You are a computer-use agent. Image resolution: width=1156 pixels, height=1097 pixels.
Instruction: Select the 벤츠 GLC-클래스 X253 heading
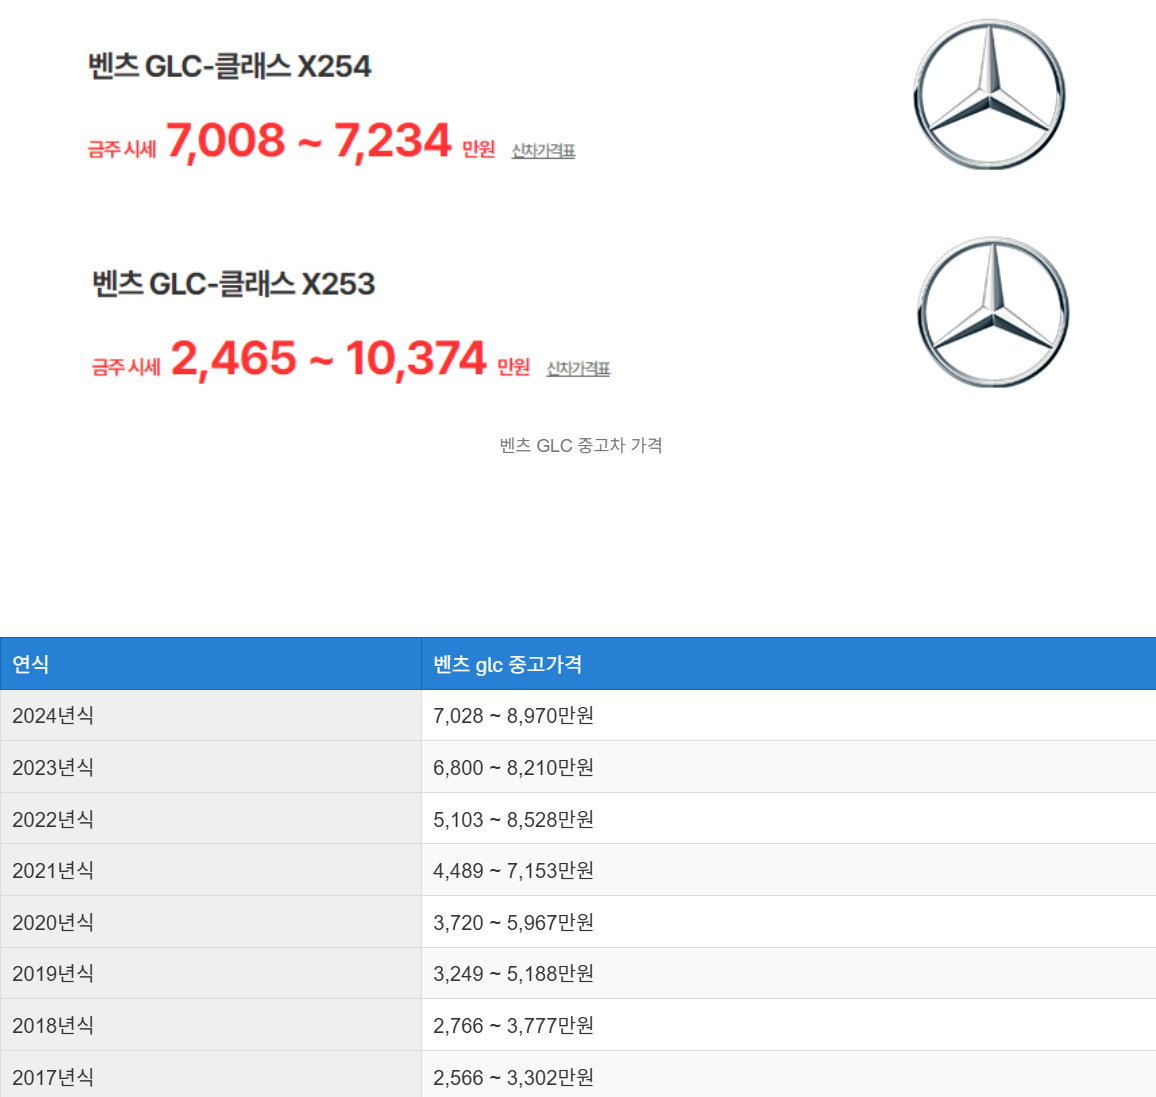click(234, 284)
